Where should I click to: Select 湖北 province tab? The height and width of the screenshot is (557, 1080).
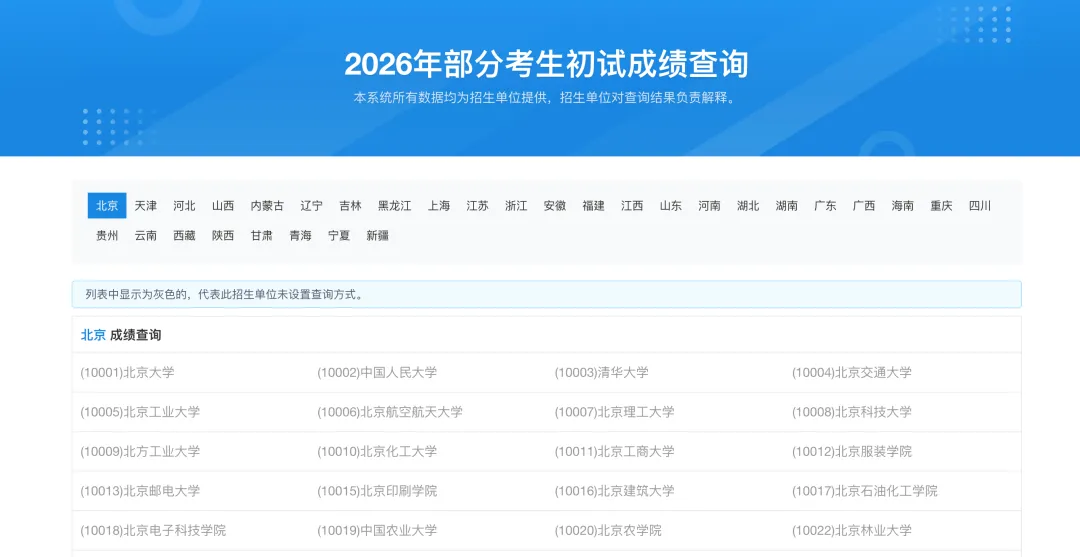click(747, 205)
